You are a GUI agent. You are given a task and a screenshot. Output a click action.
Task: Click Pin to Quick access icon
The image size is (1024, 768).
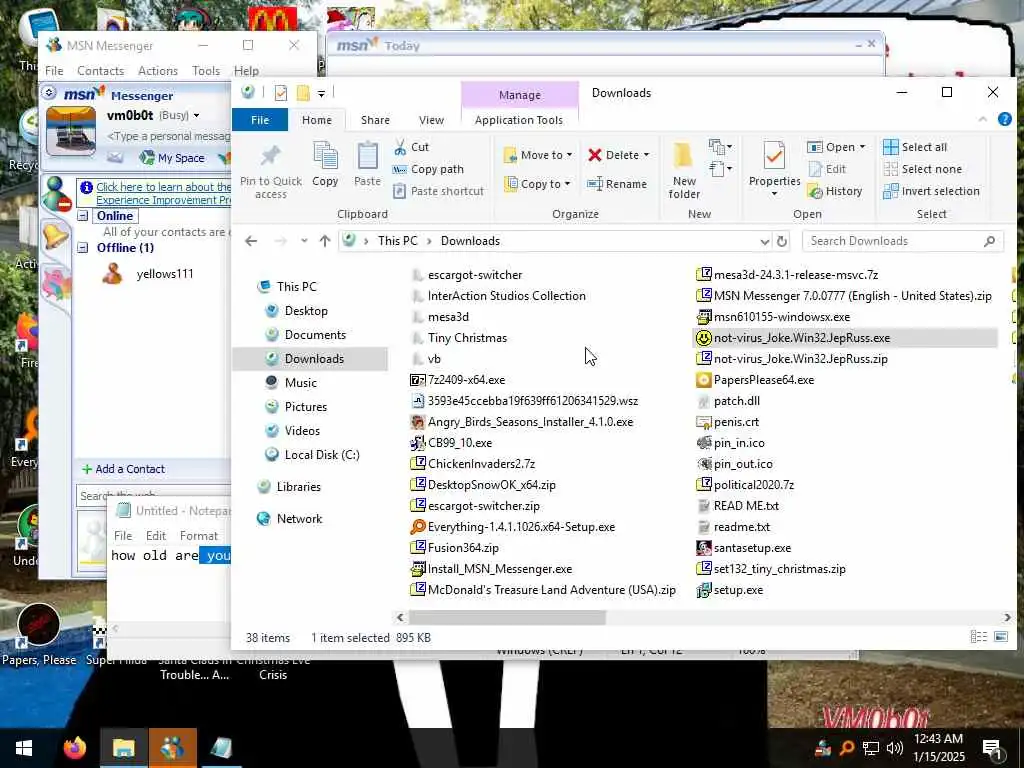point(270,157)
